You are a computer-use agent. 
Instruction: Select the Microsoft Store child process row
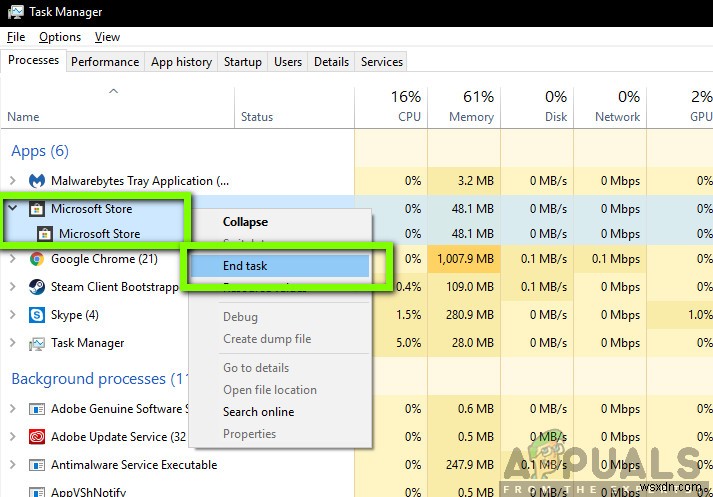point(99,234)
